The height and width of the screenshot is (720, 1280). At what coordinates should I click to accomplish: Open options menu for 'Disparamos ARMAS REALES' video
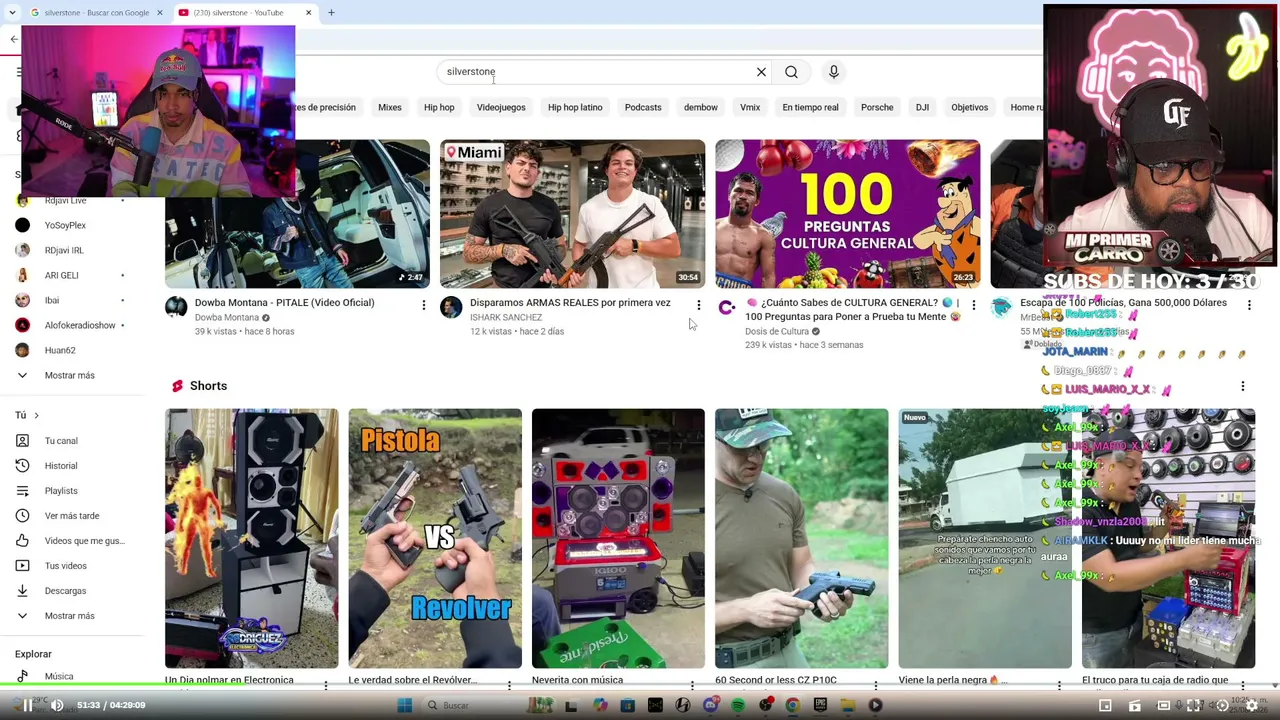(699, 305)
